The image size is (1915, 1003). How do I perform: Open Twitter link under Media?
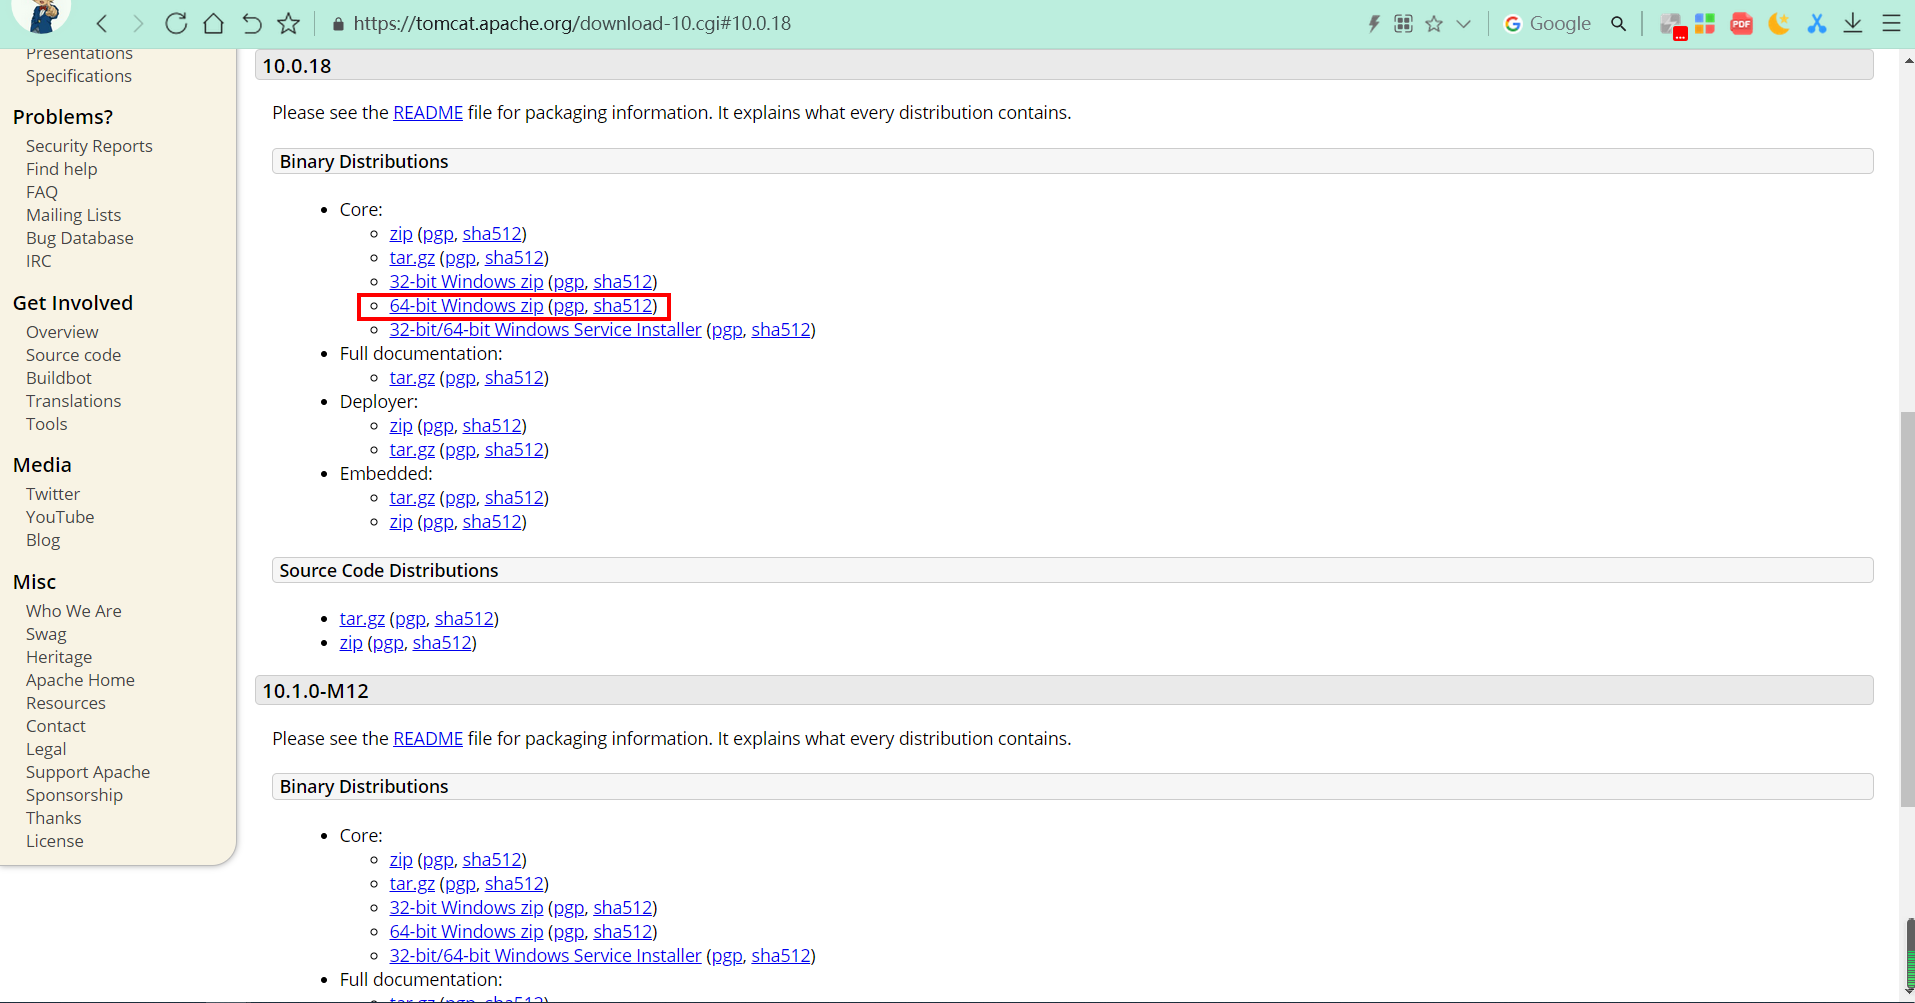point(53,494)
